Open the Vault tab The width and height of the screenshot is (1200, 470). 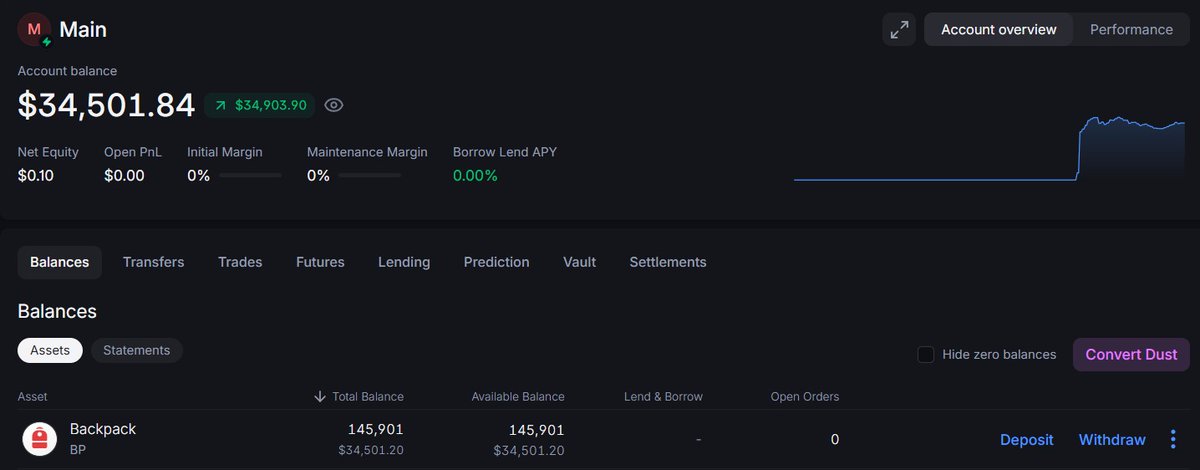pos(579,262)
